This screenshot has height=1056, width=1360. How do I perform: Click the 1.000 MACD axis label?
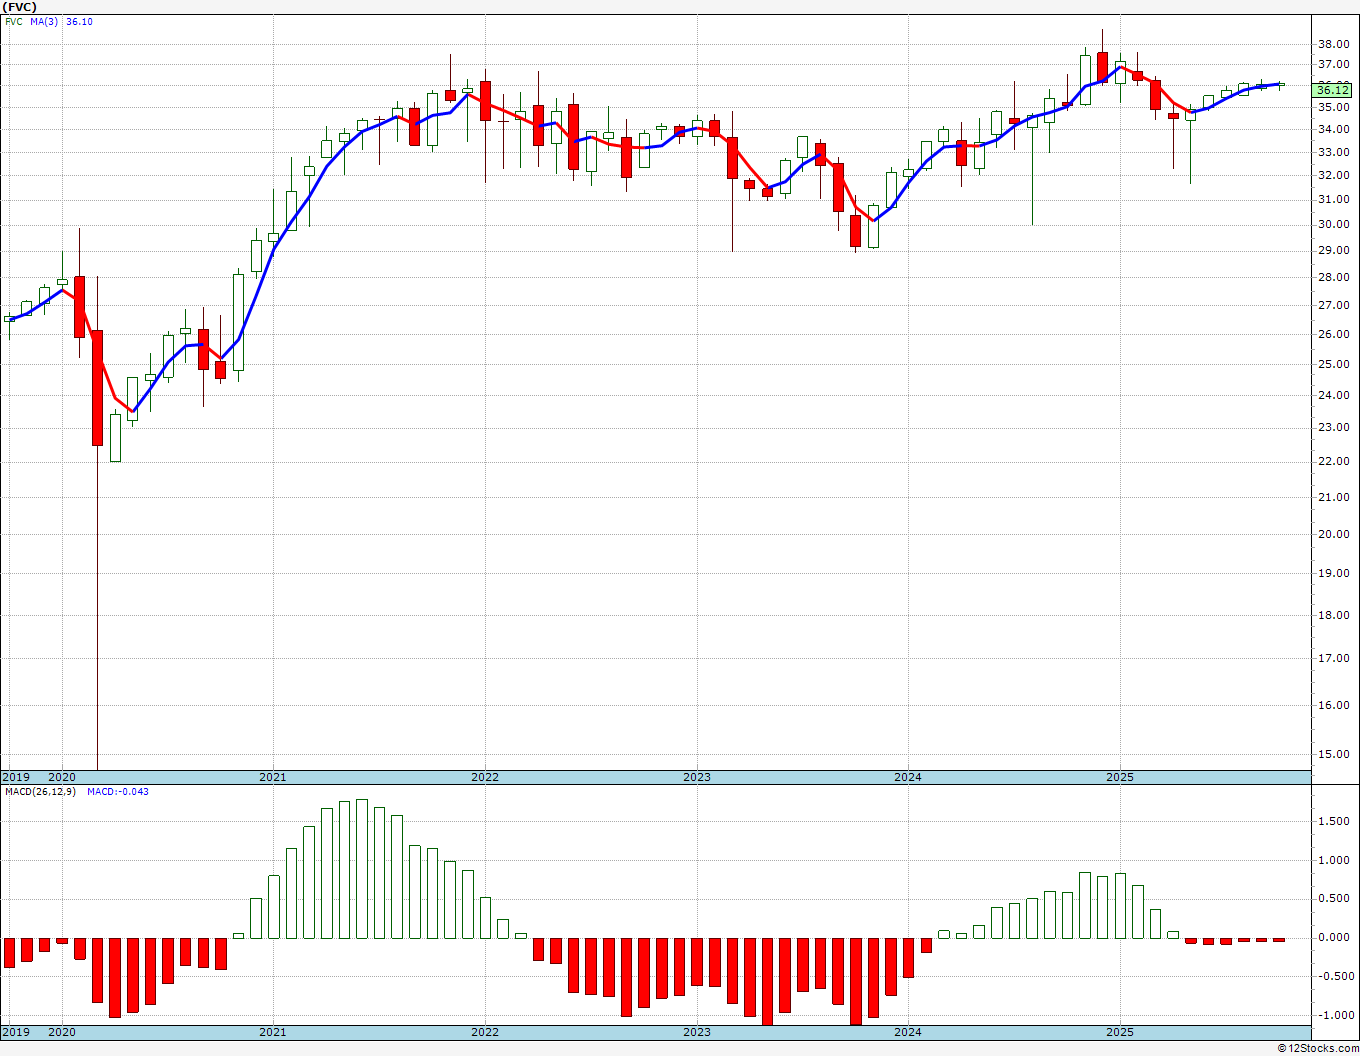(1335, 860)
